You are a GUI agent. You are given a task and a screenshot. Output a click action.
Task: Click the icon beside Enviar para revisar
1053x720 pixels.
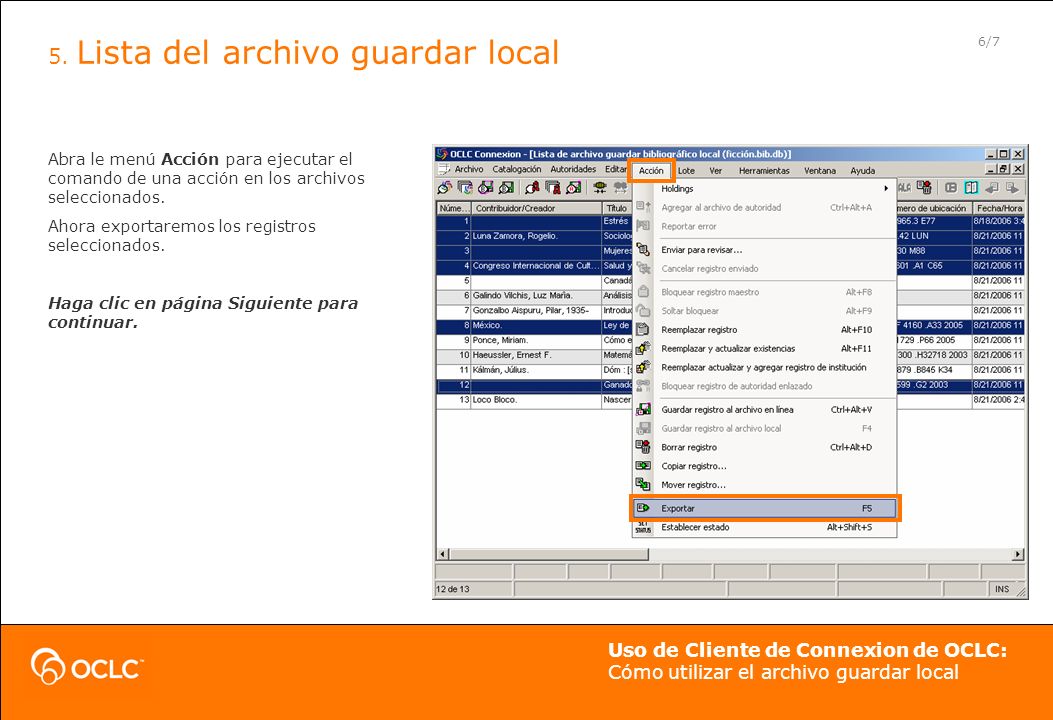pyautogui.click(x=643, y=250)
